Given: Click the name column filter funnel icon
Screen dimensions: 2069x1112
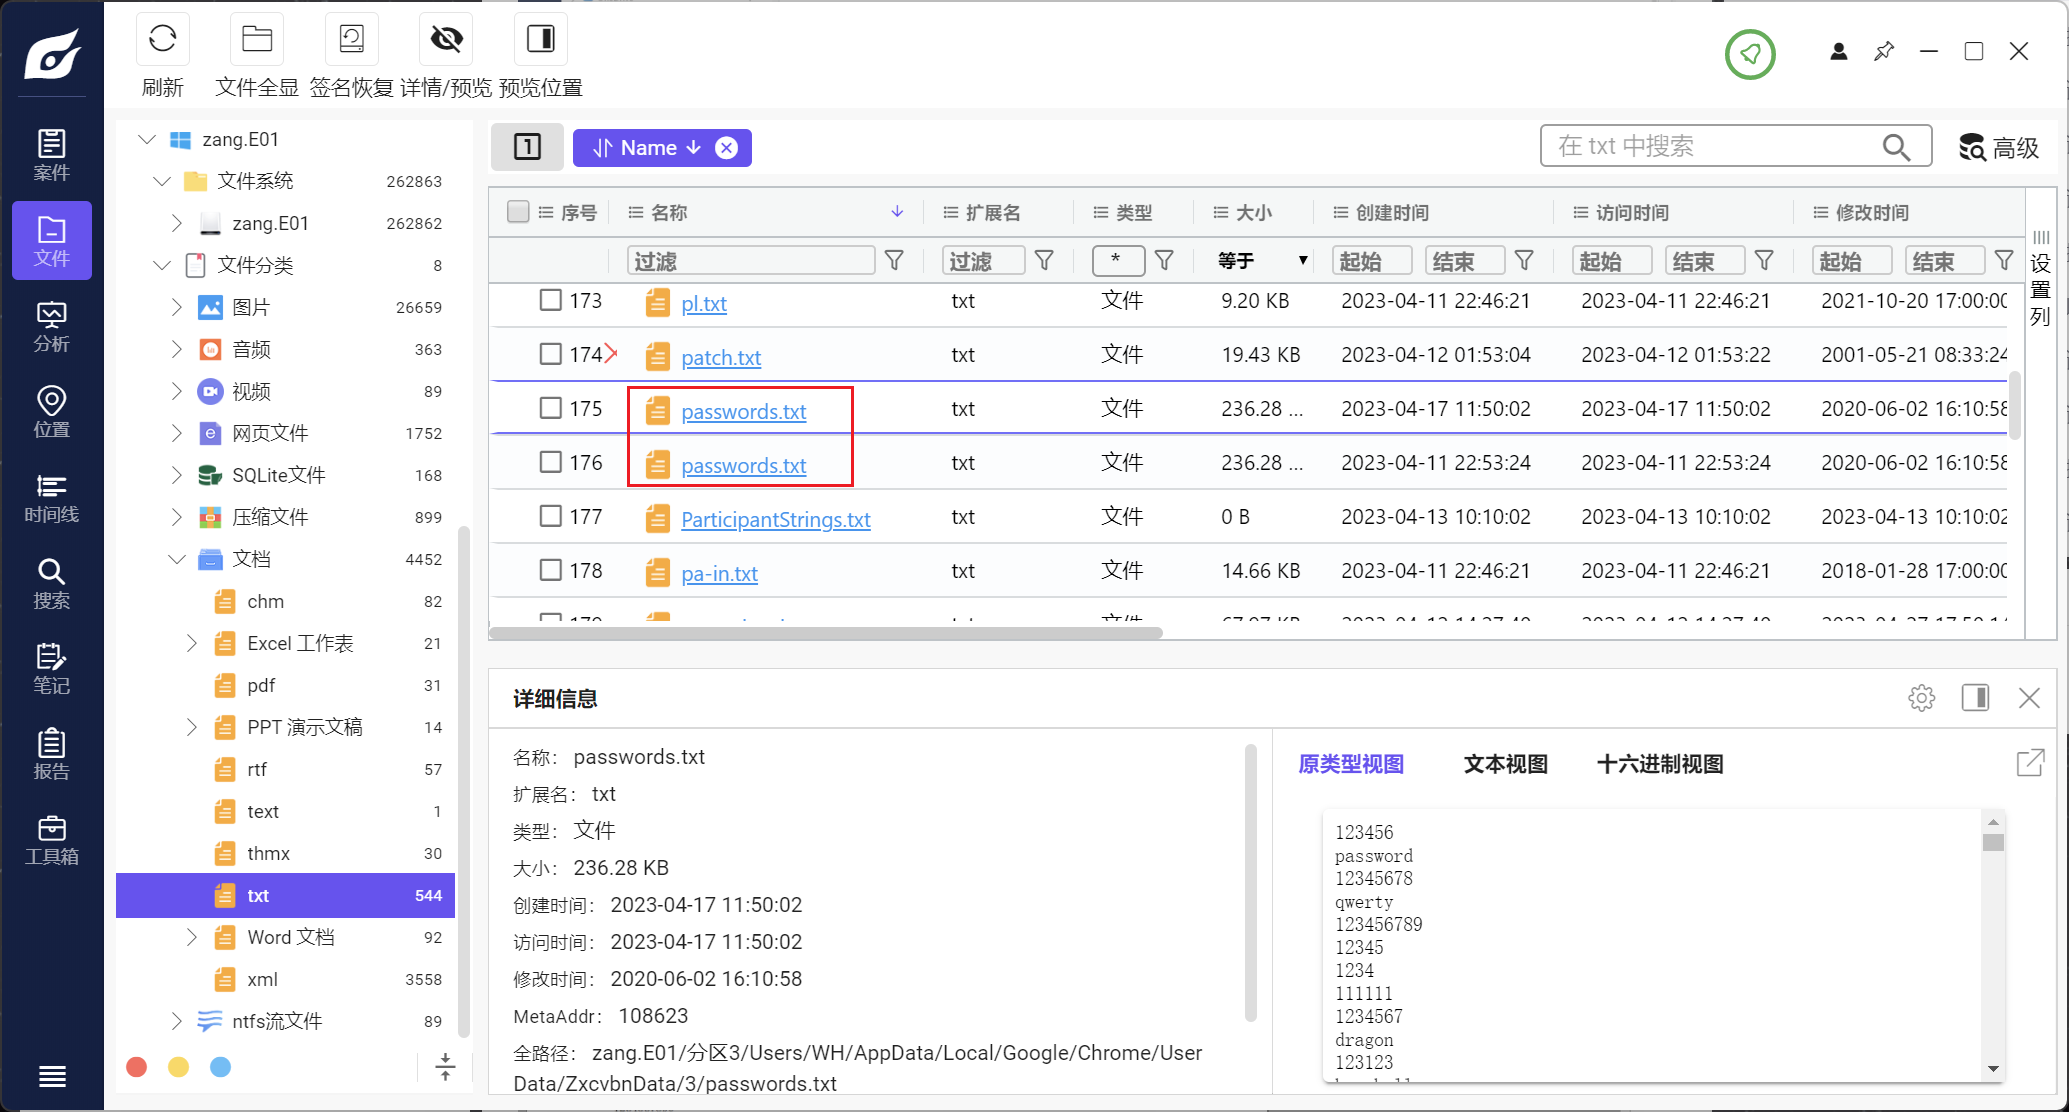Looking at the screenshot, I should coord(895,261).
